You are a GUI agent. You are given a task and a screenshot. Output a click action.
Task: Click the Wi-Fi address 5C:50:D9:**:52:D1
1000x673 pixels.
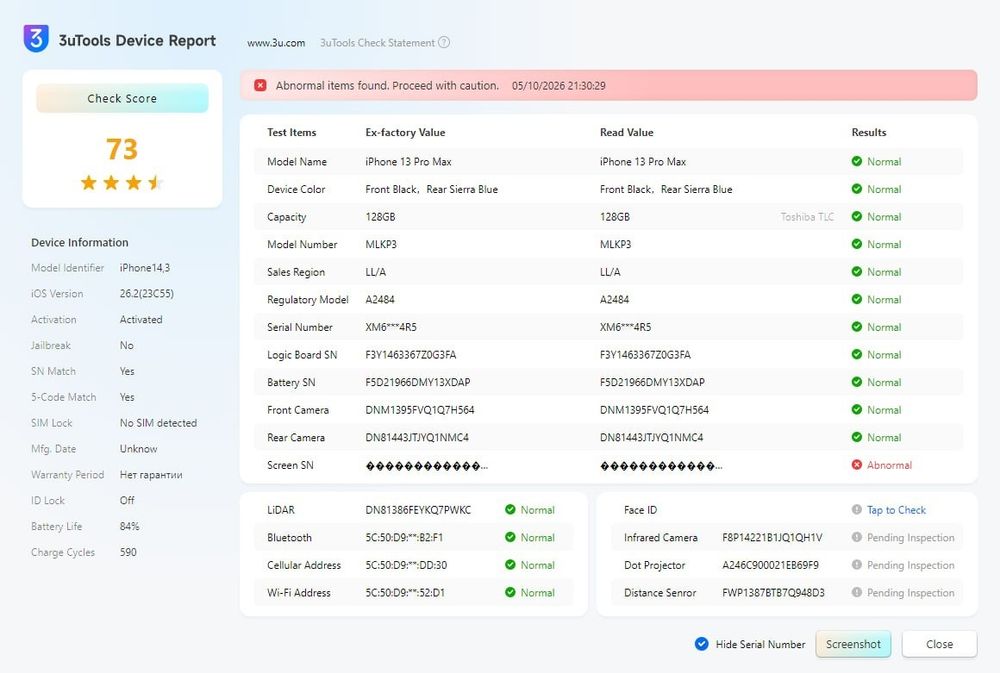click(405, 593)
